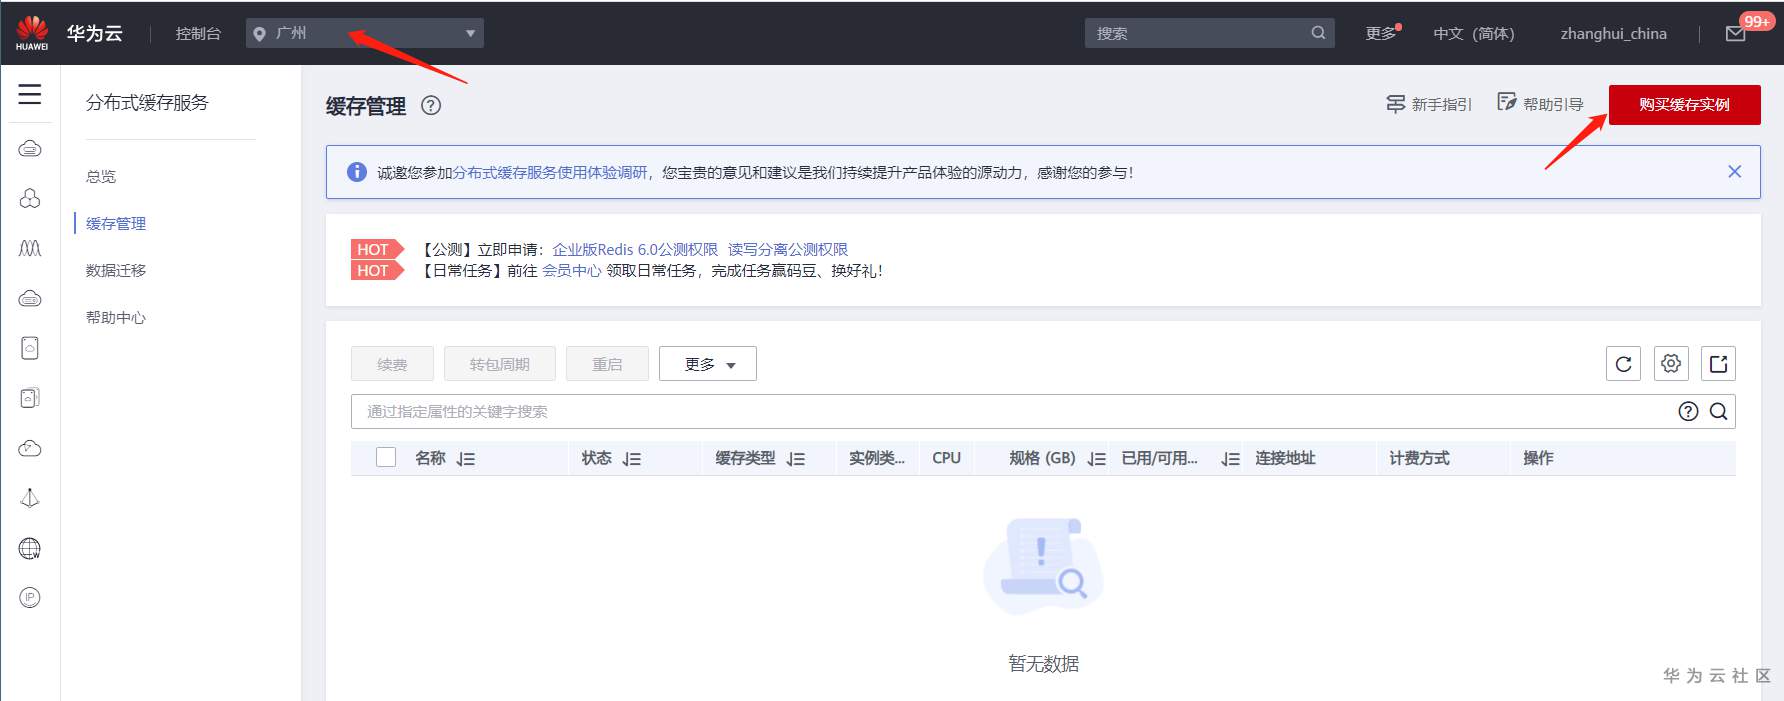Click the magnifier icon in top search box
This screenshot has width=1784, height=701.
pos(1318,33)
